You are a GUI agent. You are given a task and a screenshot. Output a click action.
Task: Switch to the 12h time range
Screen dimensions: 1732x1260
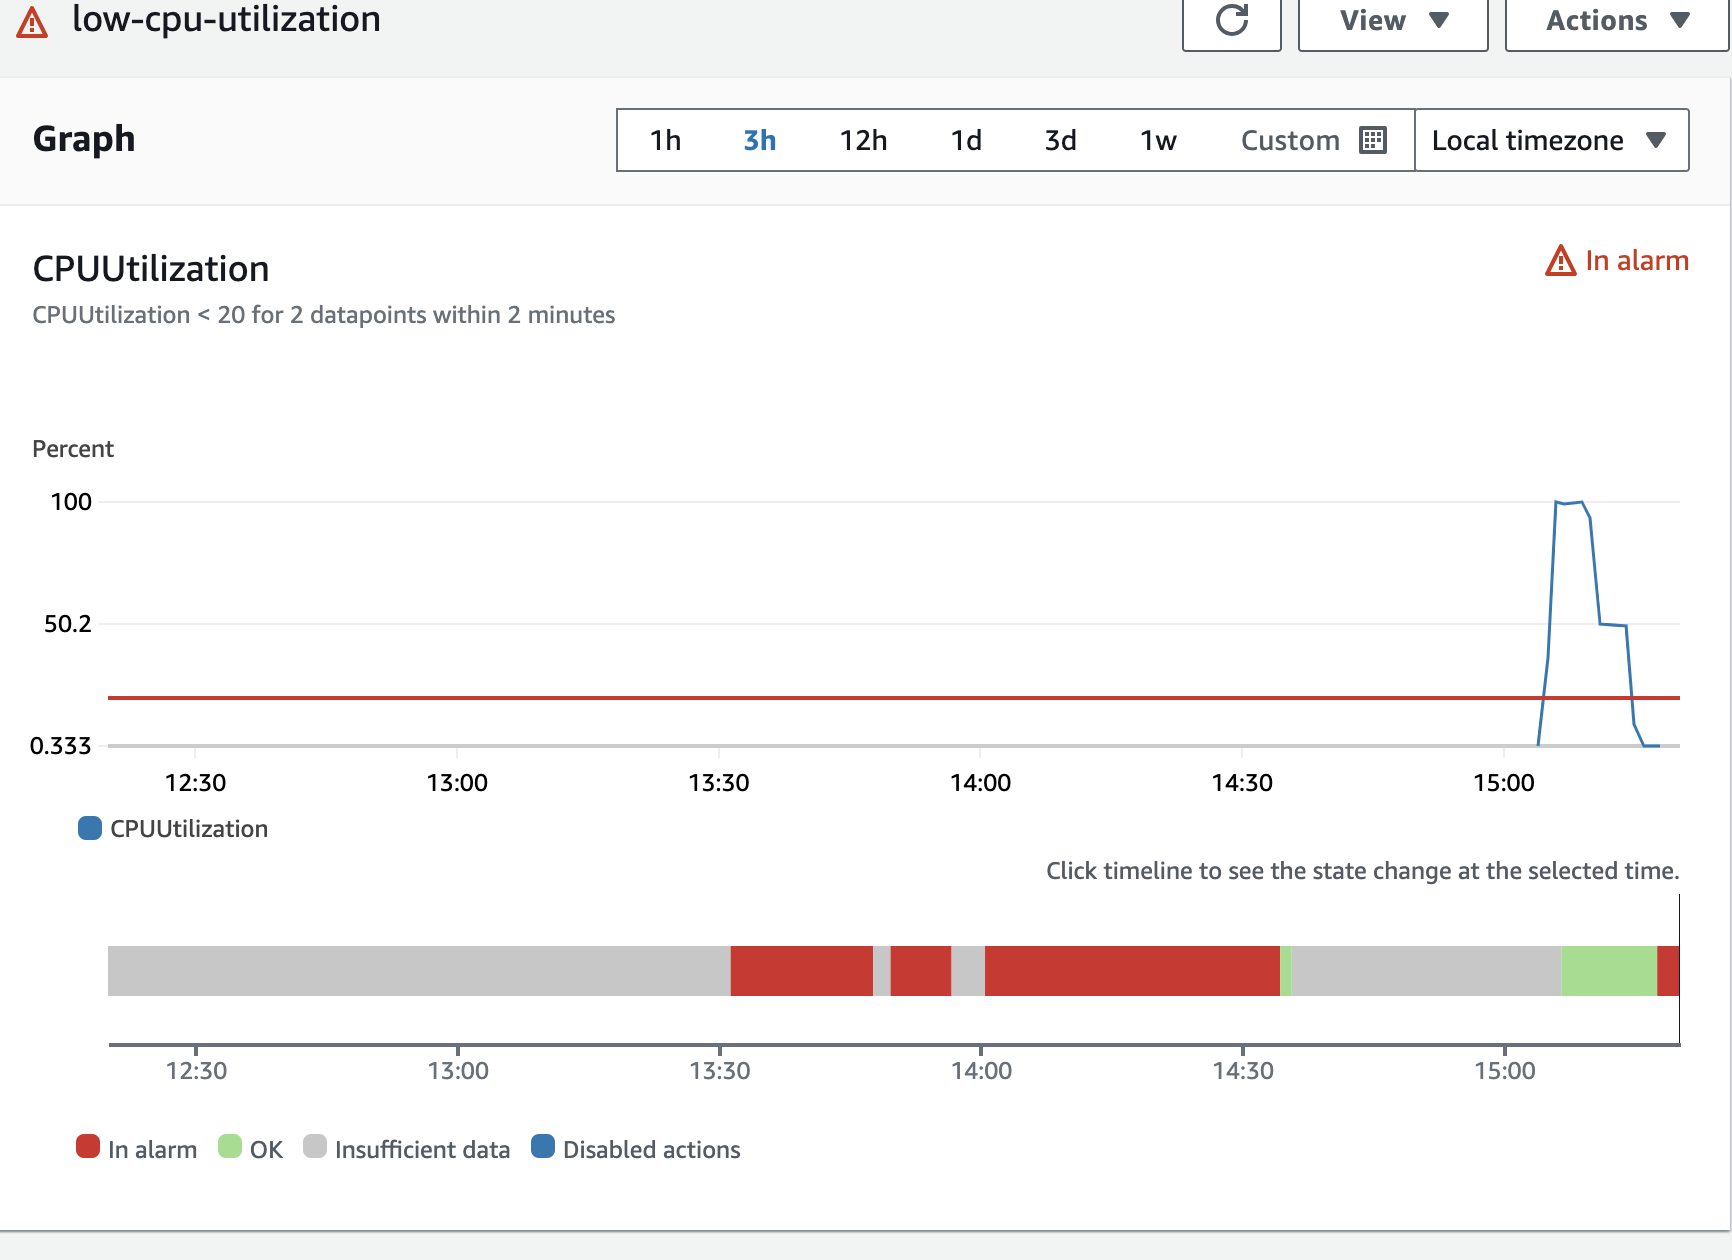(x=863, y=140)
